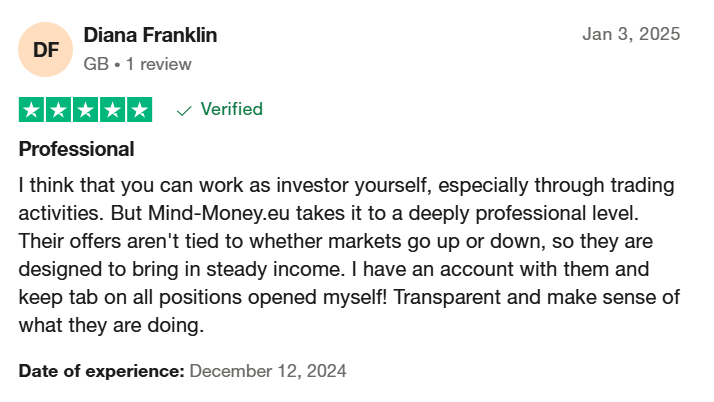Screen dimensions: 714x402
Task: Click the fifth green rating star
Action: click(139, 110)
